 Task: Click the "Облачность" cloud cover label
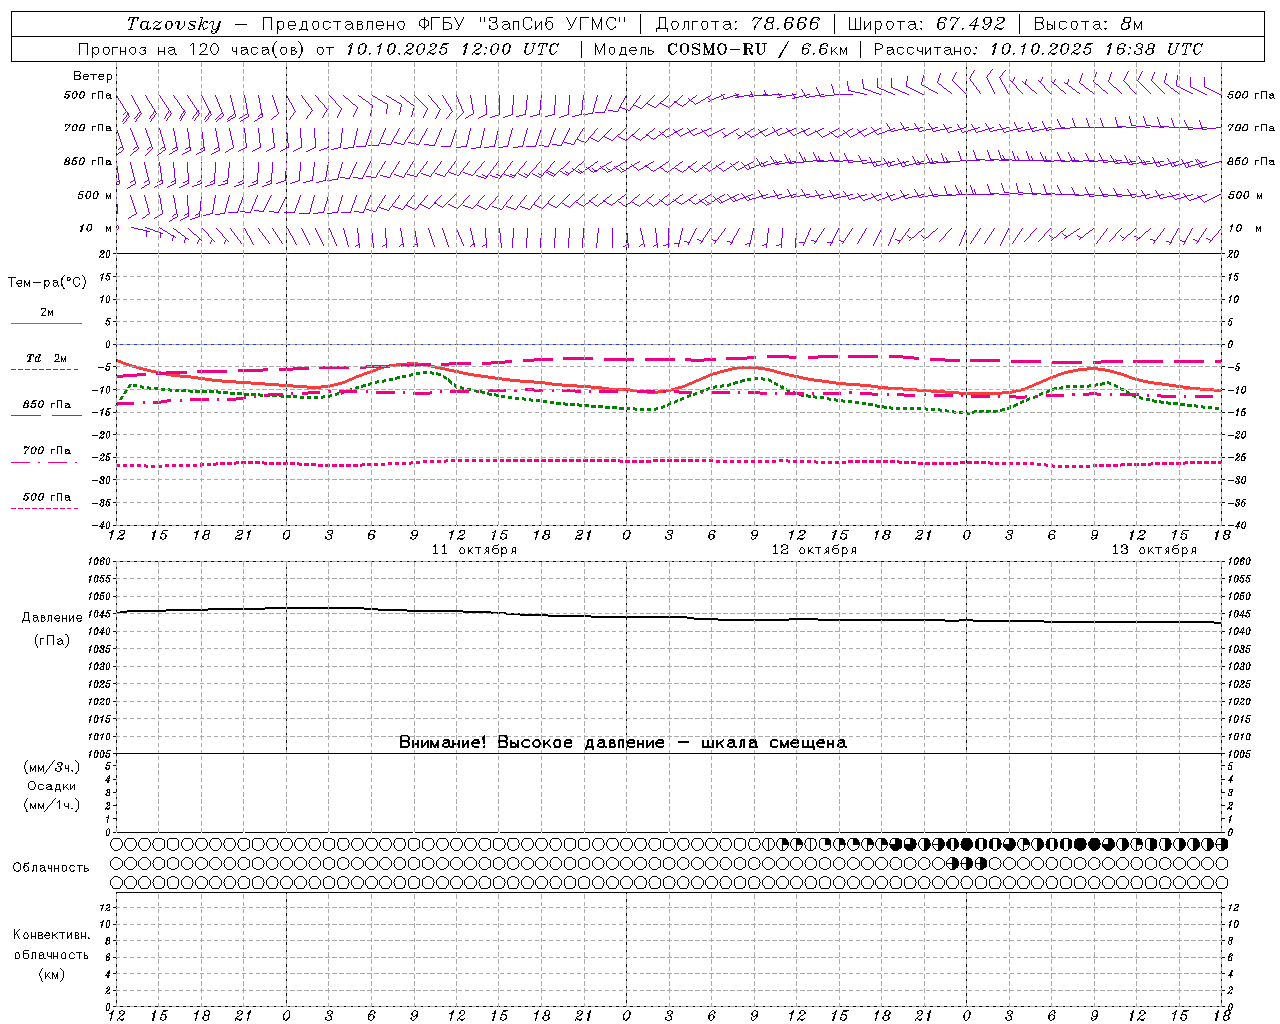51,868
